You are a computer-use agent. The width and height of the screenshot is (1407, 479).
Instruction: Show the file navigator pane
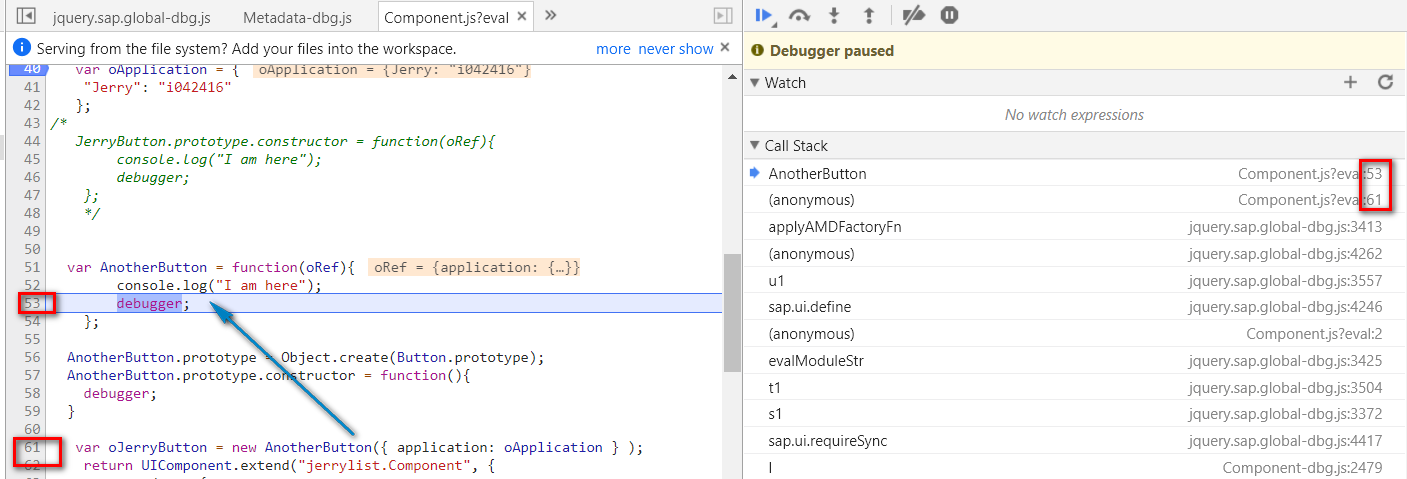[x=27, y=16]
